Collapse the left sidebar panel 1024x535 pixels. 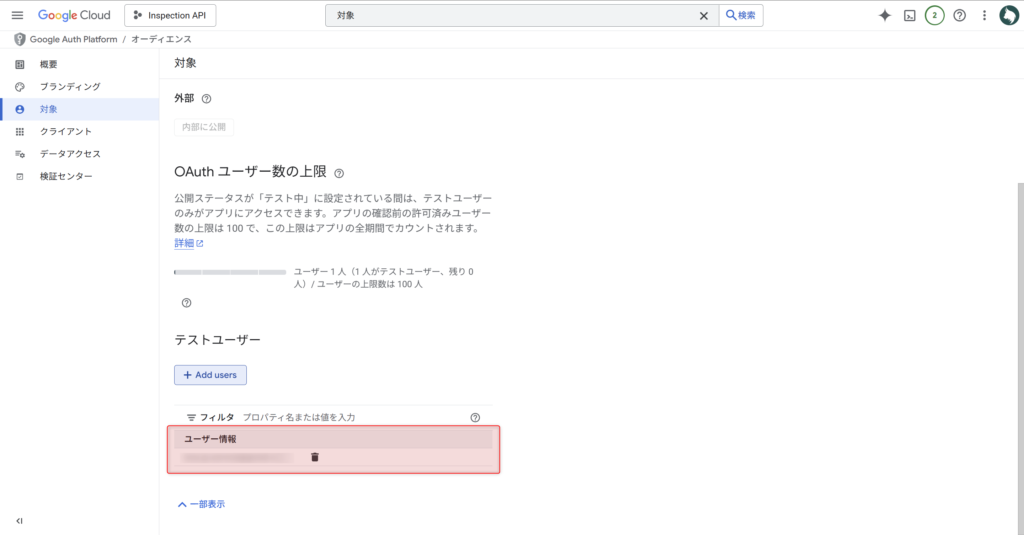click(19, 521)
